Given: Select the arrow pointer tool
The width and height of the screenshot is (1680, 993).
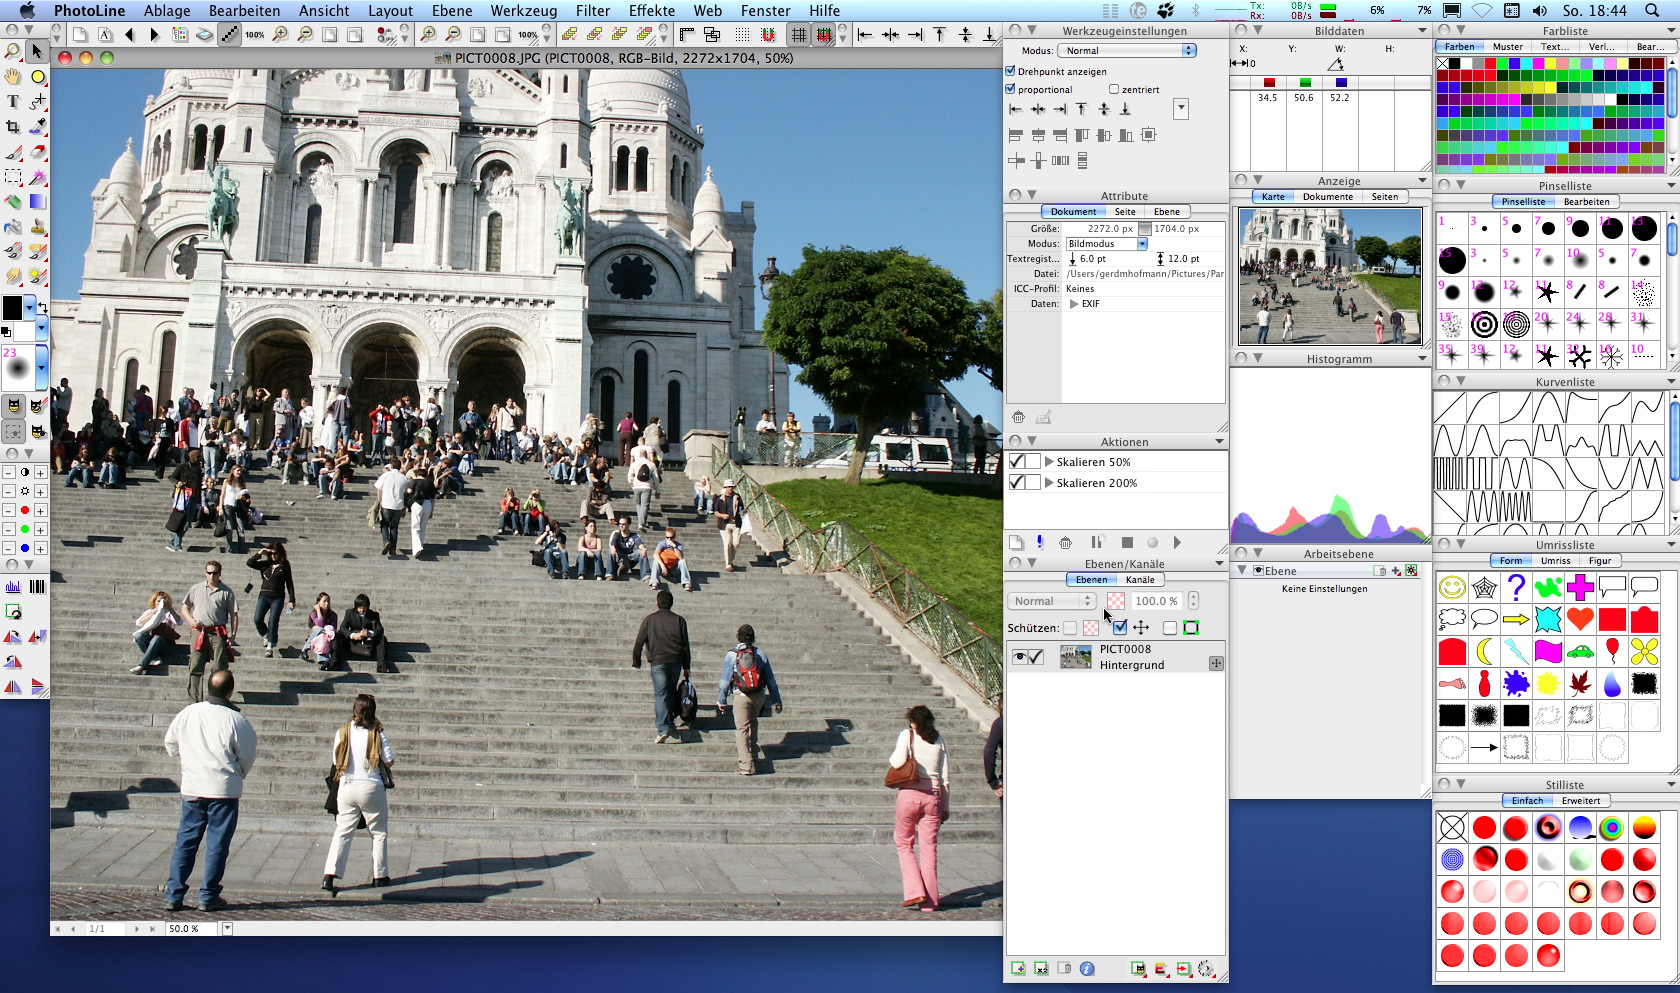Looking at the screenshot, I should tap(37, 51).
